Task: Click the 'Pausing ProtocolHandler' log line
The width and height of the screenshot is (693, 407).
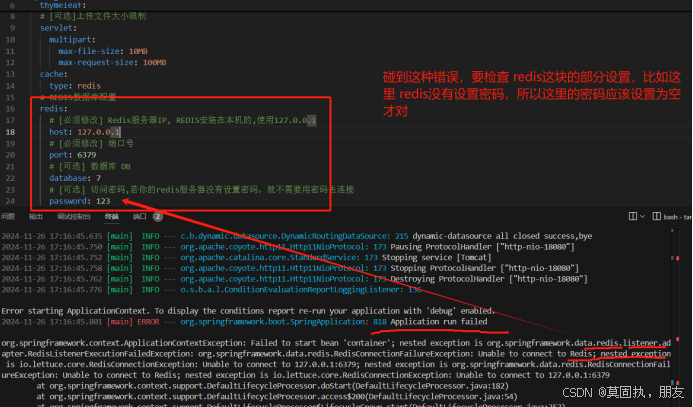Action: 288,247
